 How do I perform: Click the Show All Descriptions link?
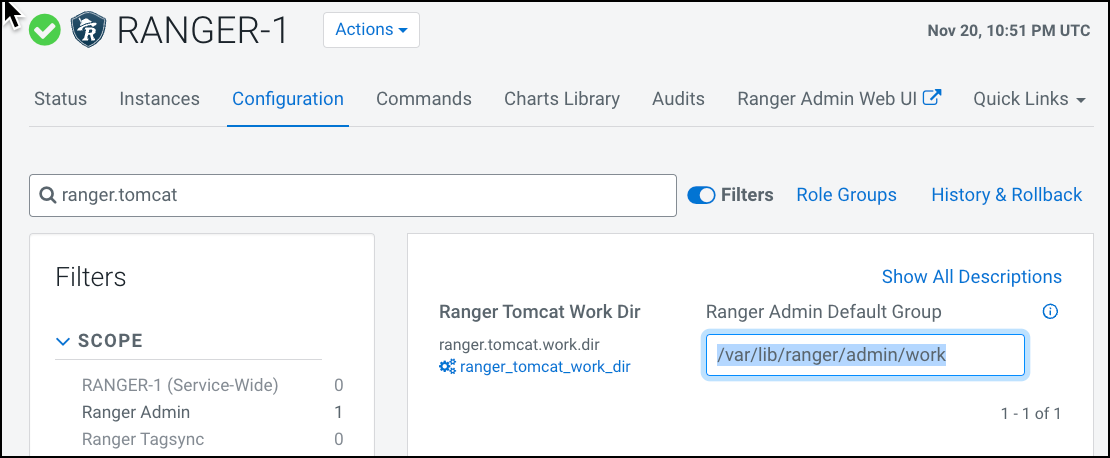point(971,277)
